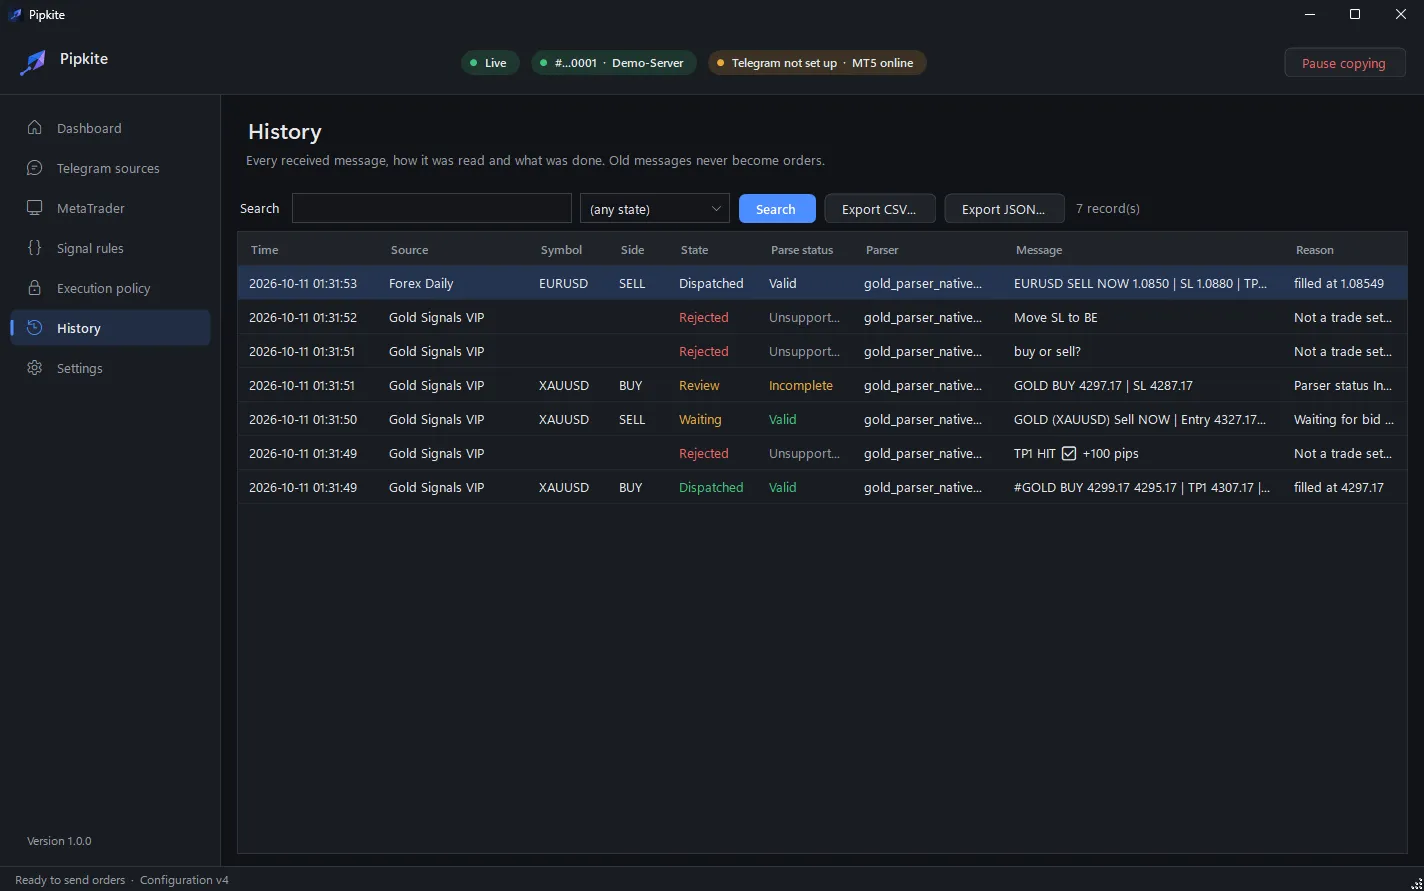Open Signal rules section

[x=110, y=248]
